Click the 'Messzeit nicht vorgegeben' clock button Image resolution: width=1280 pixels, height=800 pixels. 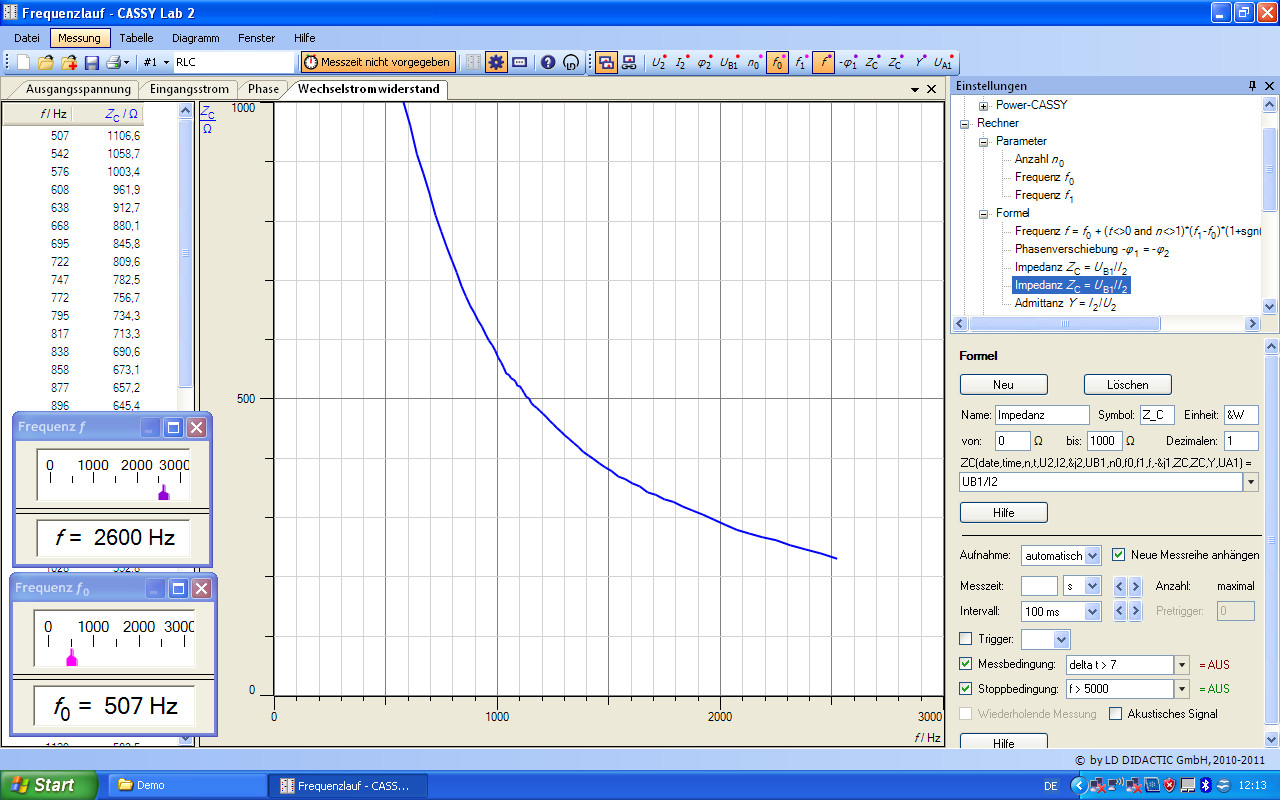378,62
